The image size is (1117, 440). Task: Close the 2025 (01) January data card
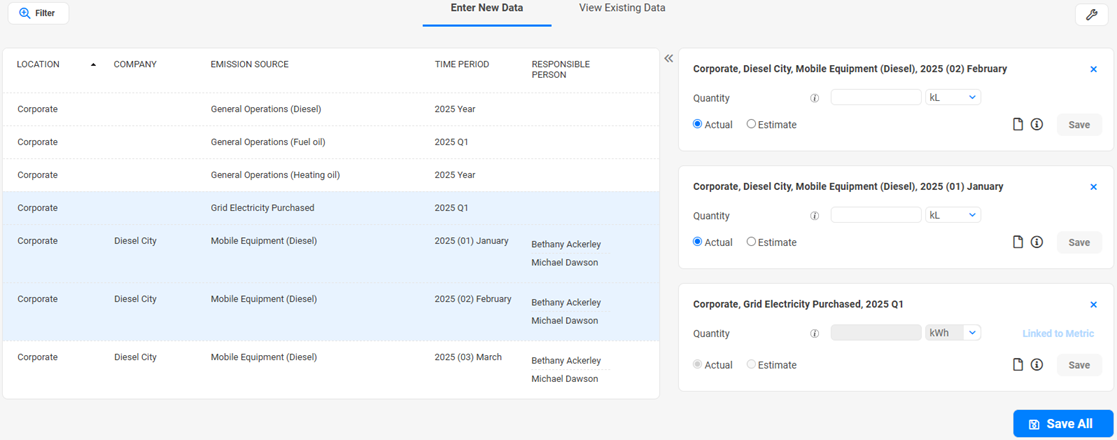click(1093, 187)
